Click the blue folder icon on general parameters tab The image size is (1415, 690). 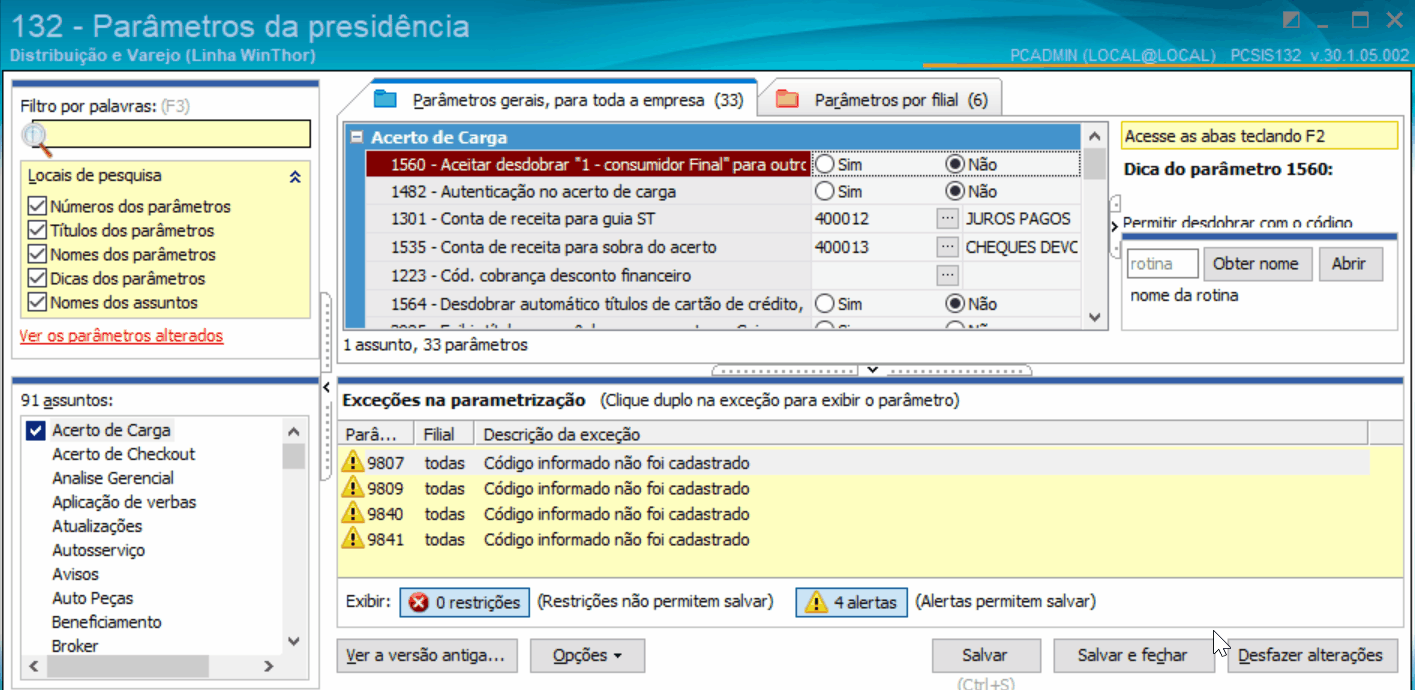click(x=385, y=99)
